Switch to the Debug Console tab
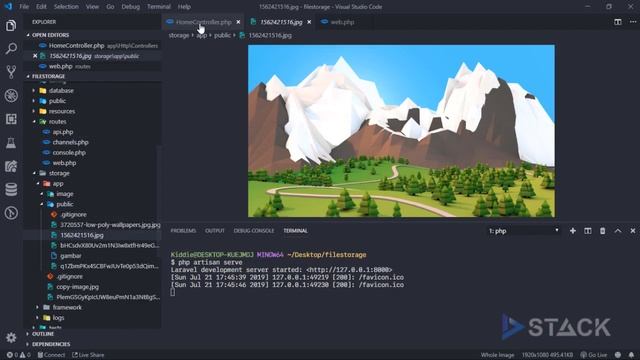Image resolution: width=640 pixels, height=360 pixels. point(254,231)
